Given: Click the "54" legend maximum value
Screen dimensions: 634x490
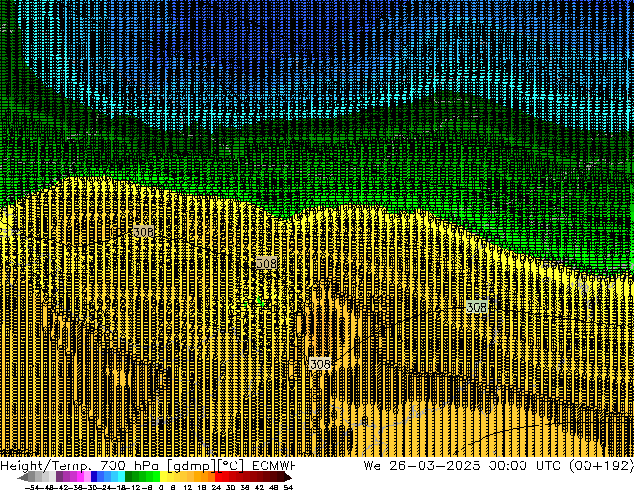Looking at the screenshot, I should pos(288,487).
